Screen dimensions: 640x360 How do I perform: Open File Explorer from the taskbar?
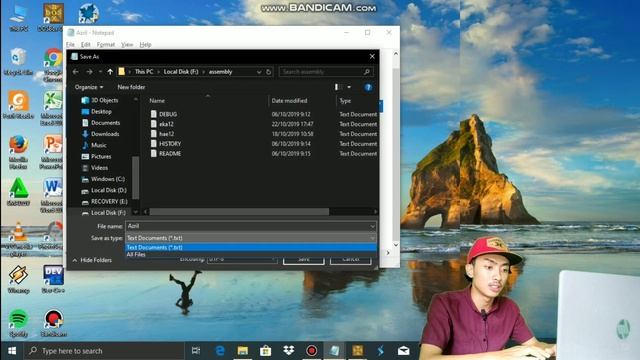click(243, 351)
